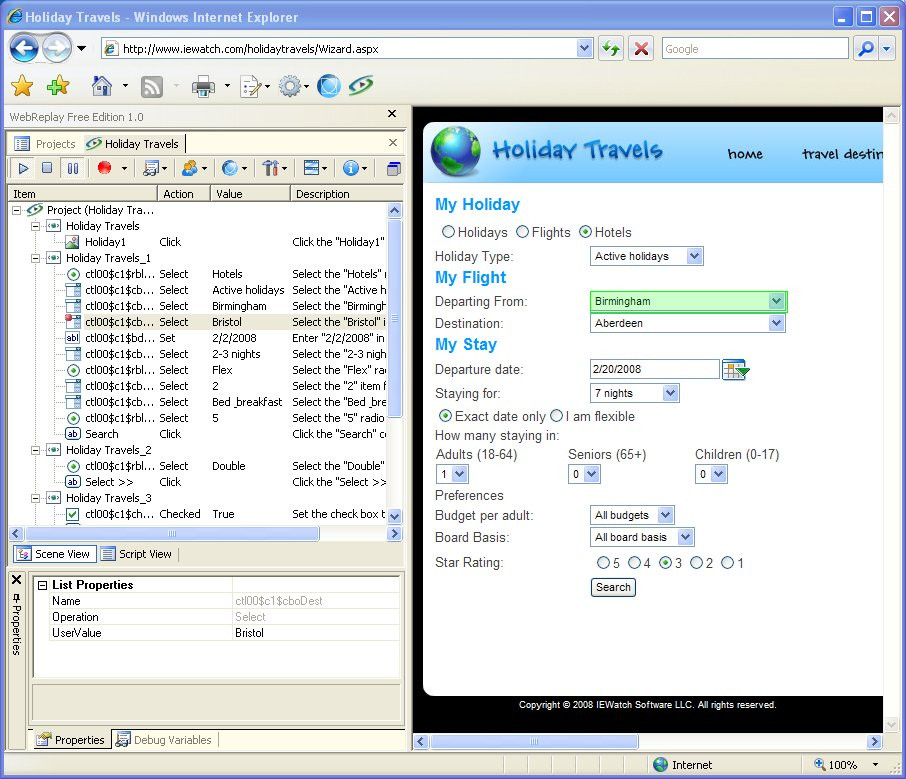
Task: Click the Stop replay icon
Action: click(47, 168)
